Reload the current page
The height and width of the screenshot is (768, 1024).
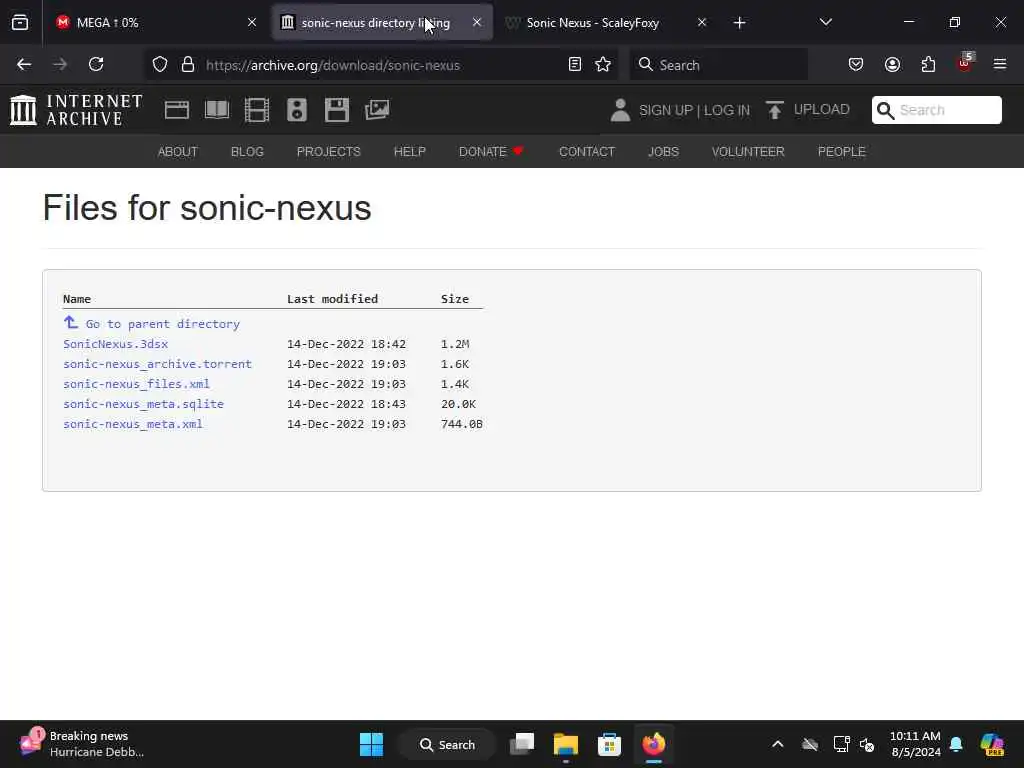96,64
